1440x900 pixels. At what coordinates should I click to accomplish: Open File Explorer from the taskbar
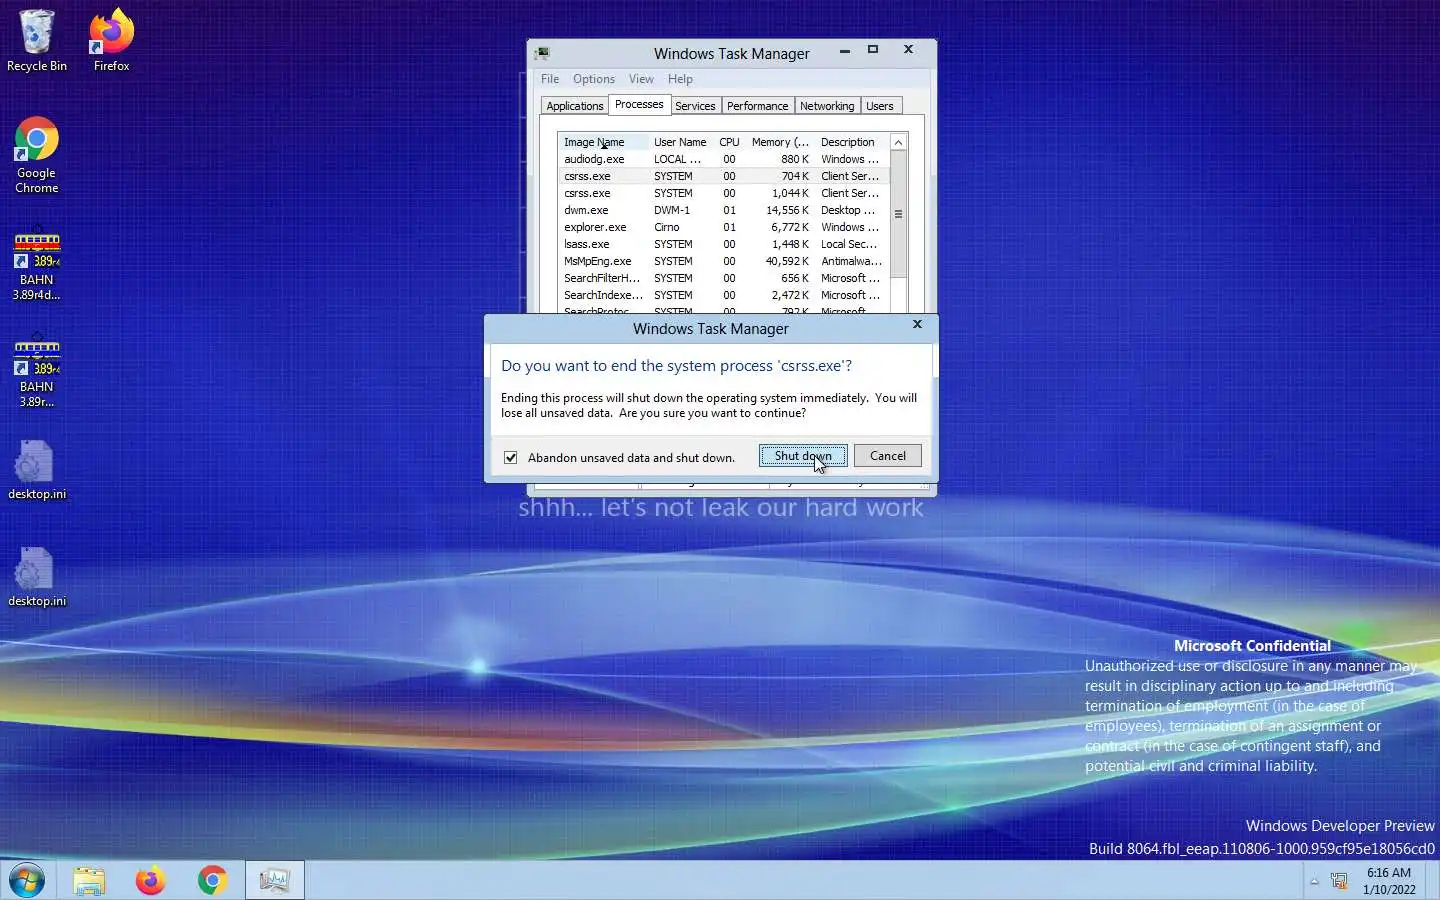pos(89,881)
